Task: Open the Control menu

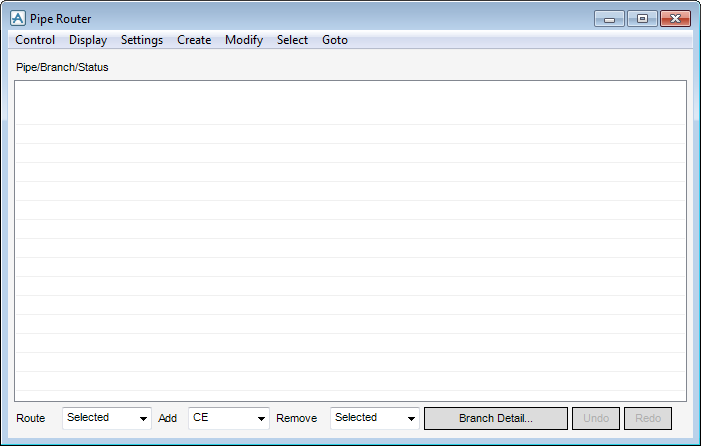Action: tap(35, 40)
